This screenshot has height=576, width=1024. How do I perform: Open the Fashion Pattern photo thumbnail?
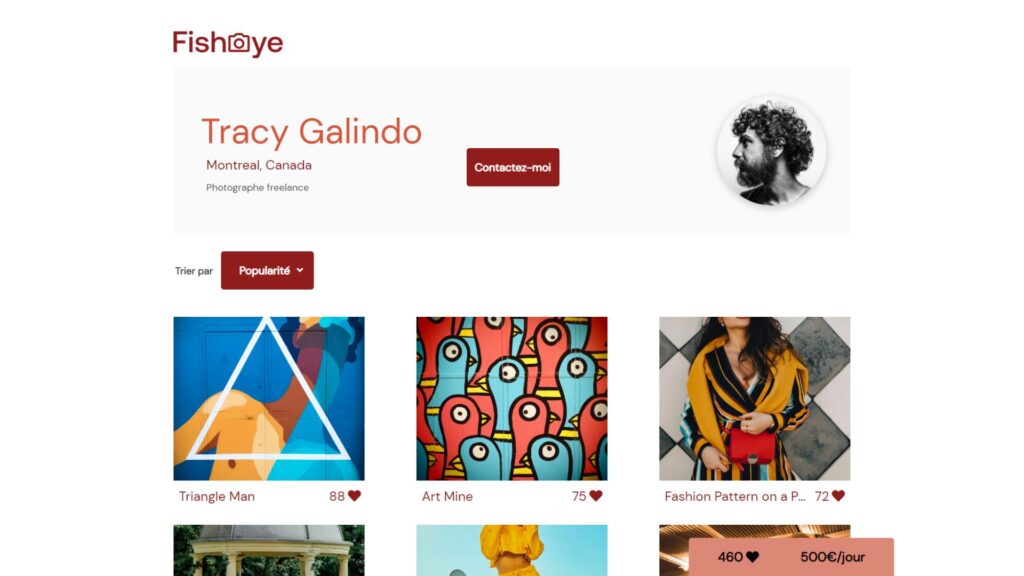[x=754, y=398]
